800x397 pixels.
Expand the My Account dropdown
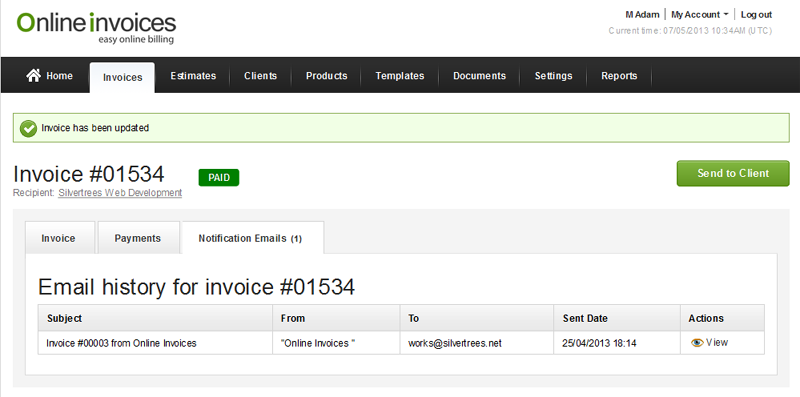point(699,15)
